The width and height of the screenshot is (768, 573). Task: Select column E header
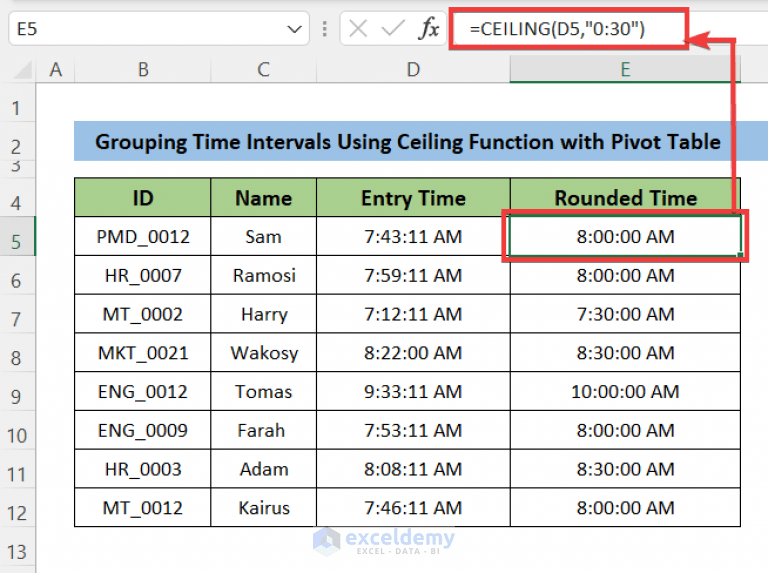[625, 70]
